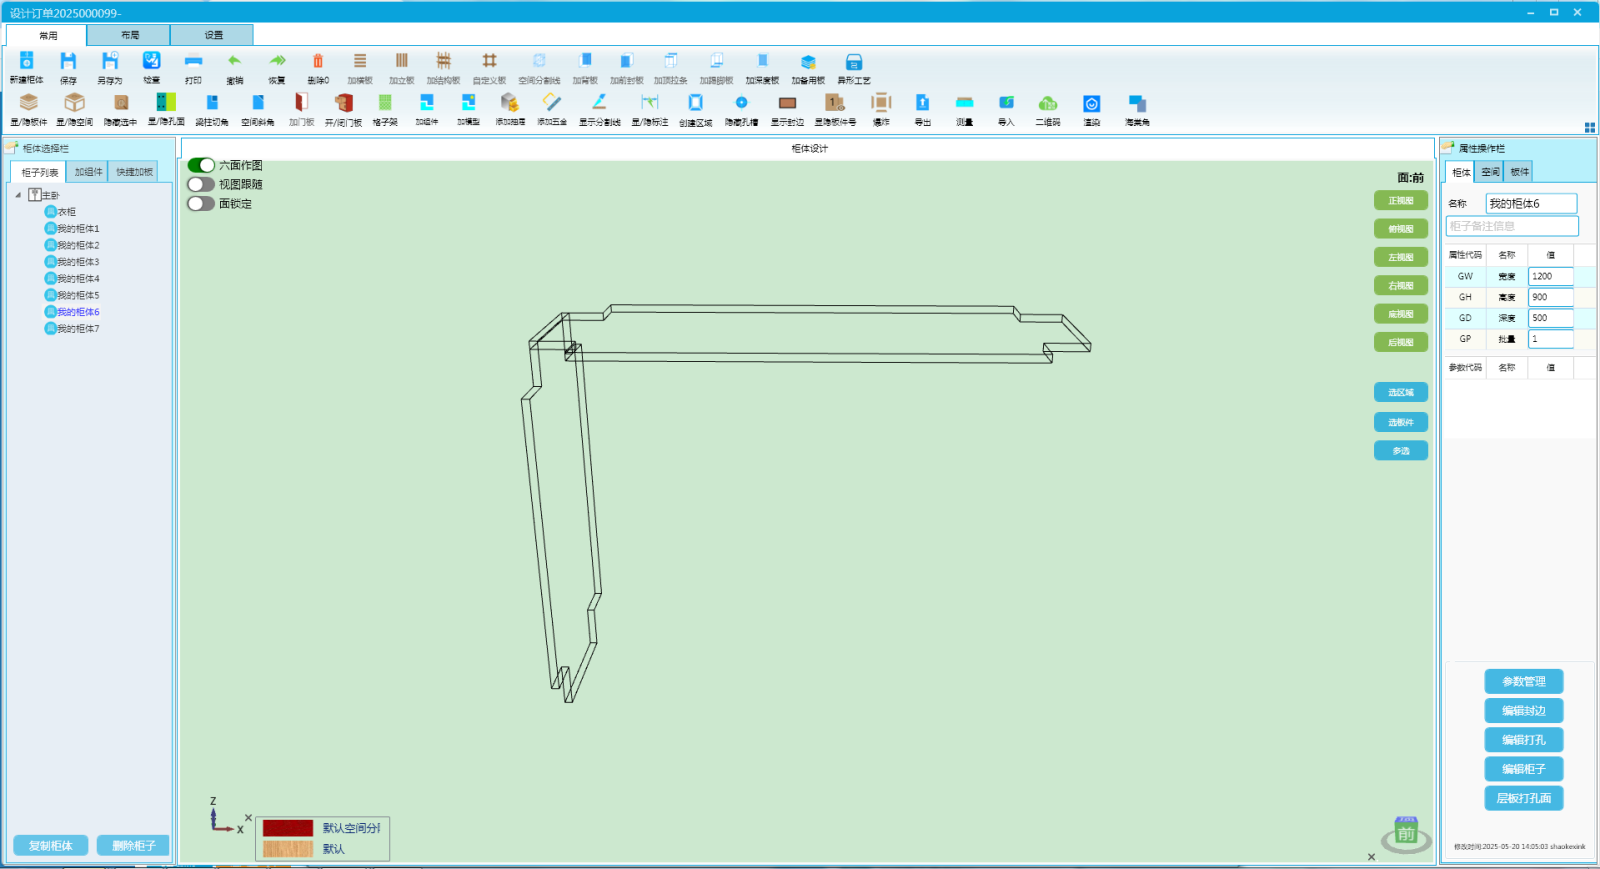Open the 快捷加板 tab in left panel
Screen dimensions: 1600x869
tap(134, 172)
